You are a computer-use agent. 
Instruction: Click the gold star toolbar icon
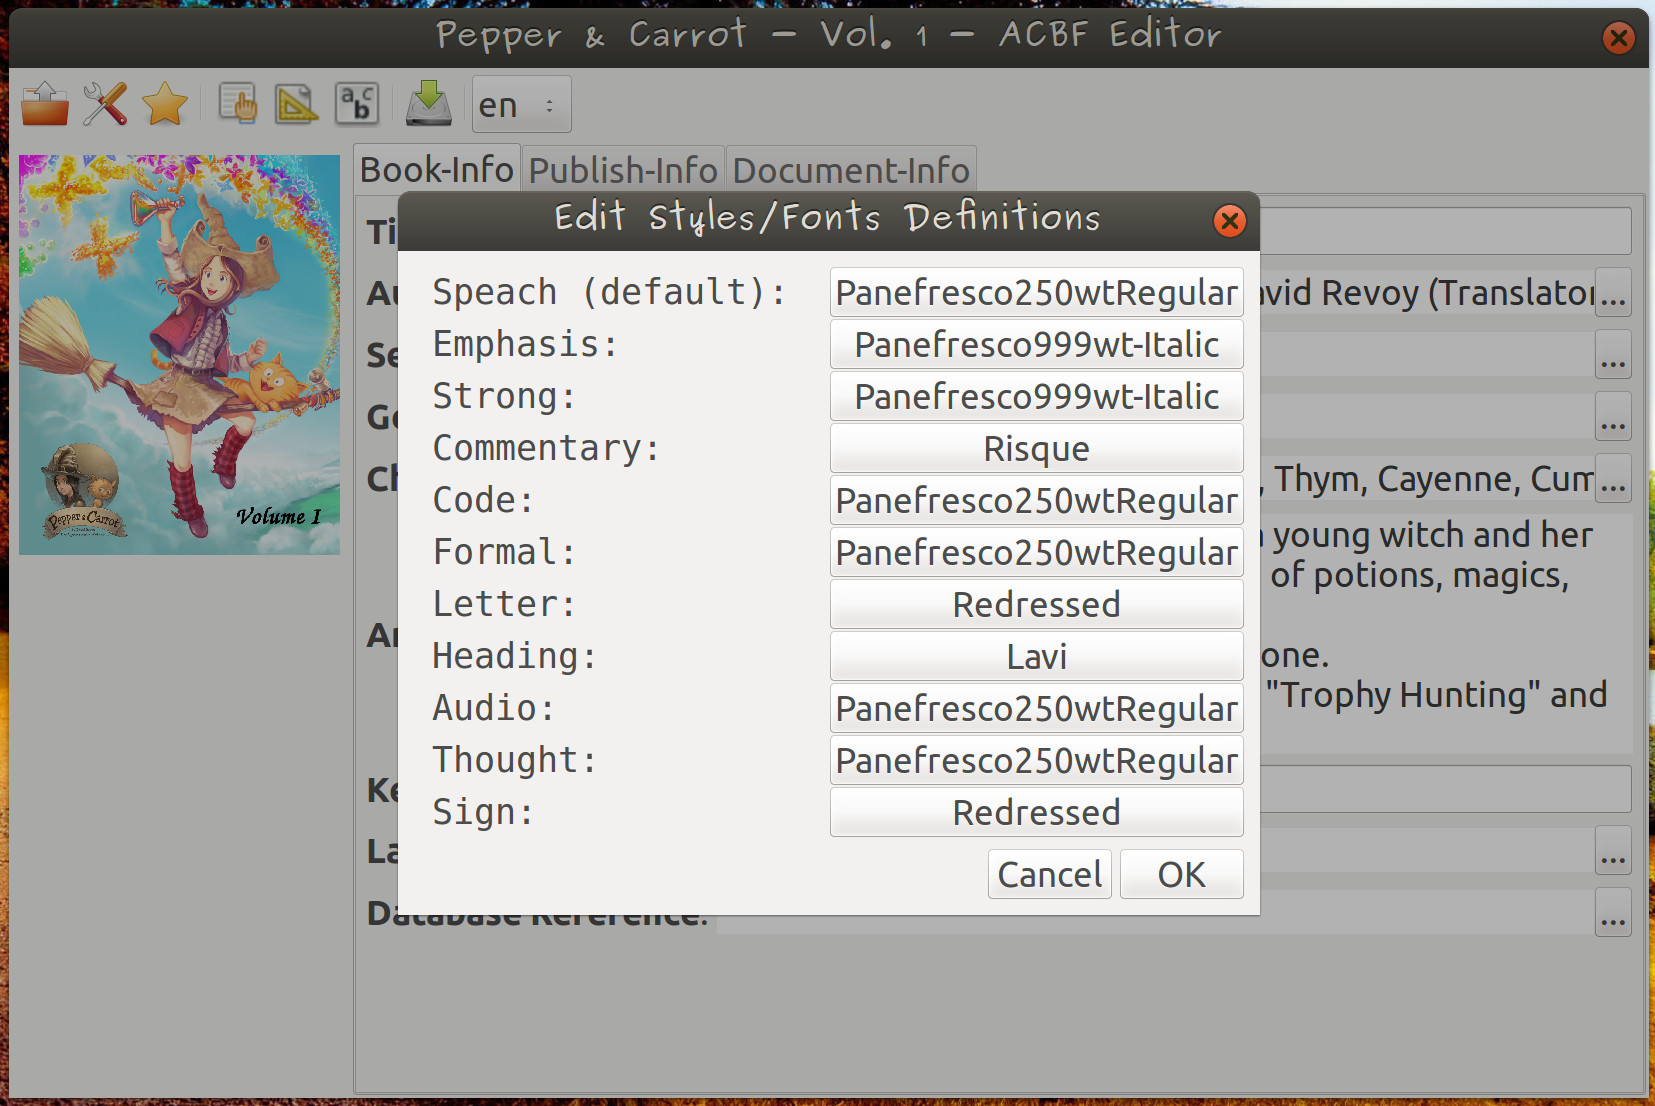tap(165, 104)
